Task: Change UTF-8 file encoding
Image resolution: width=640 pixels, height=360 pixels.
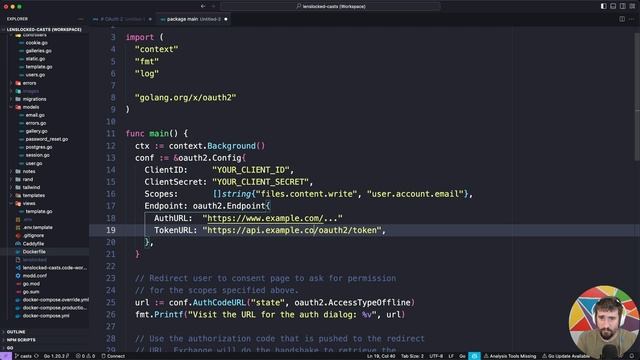Action: click(x=436, y=356)
